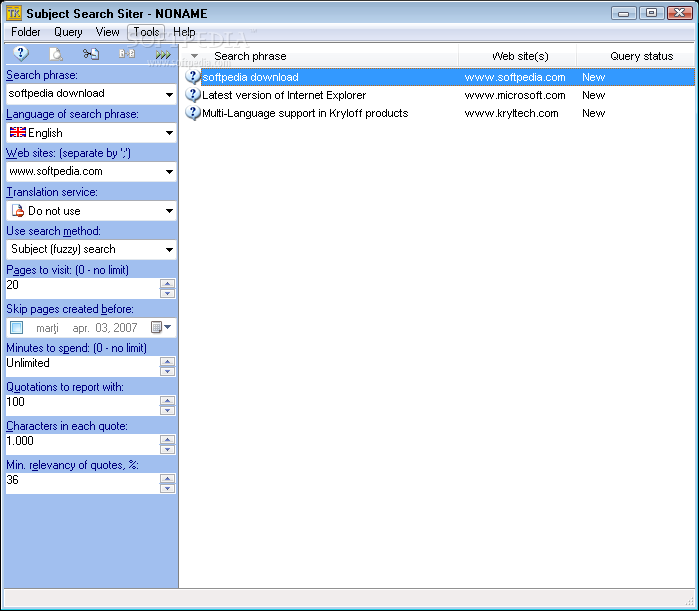Click the 'Search phrase:' label
Screen dimensions: 699x611
point(42,75)
